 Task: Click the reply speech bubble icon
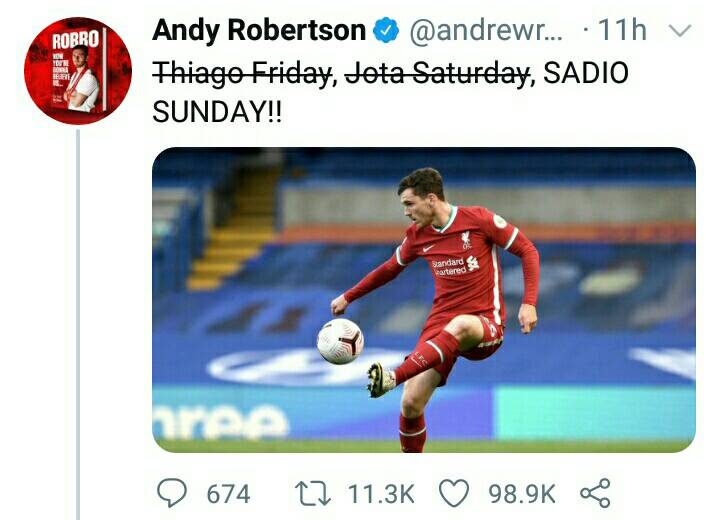pyautogui.click(x=172, y=493)
